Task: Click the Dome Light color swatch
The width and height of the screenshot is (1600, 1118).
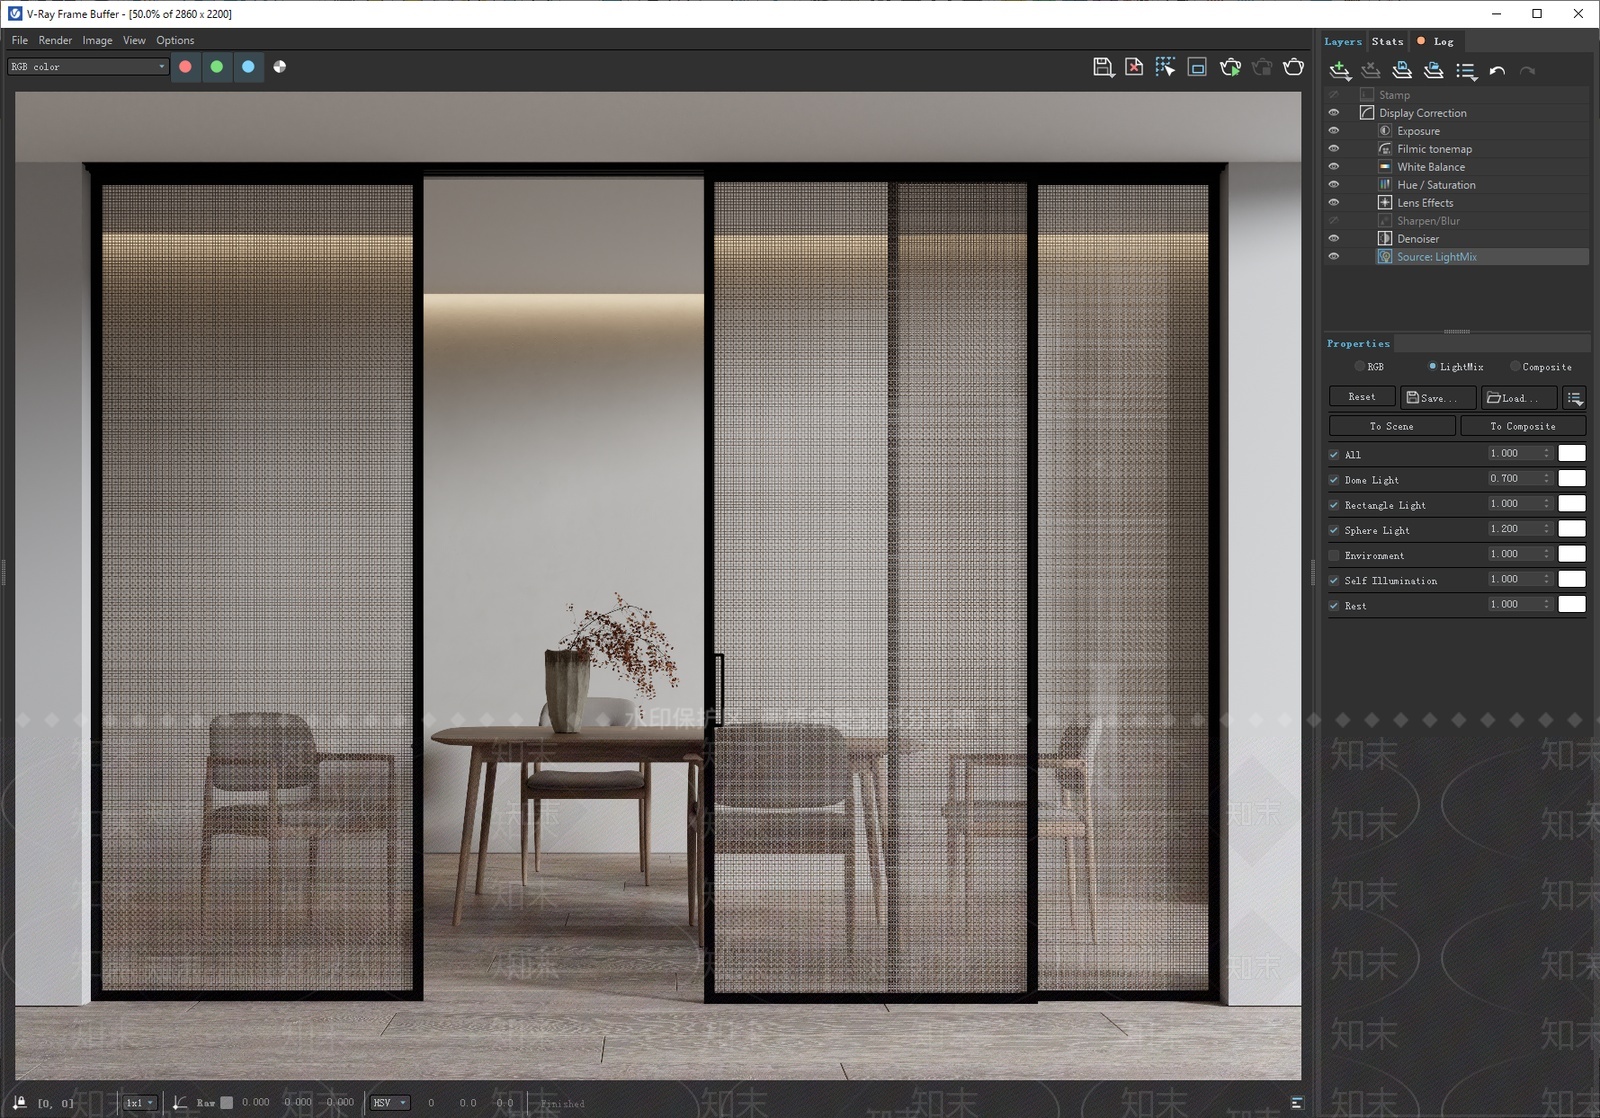Action: point(1572,479)
